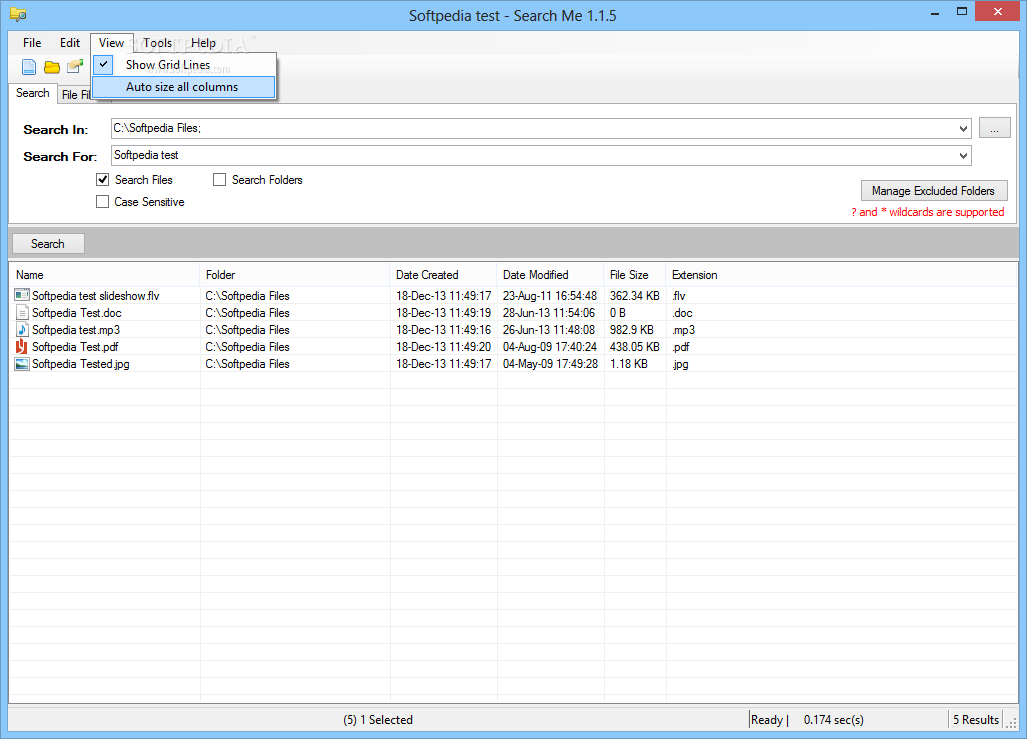
Task: Choose Auto size all columns
Action: pos(183,87)
